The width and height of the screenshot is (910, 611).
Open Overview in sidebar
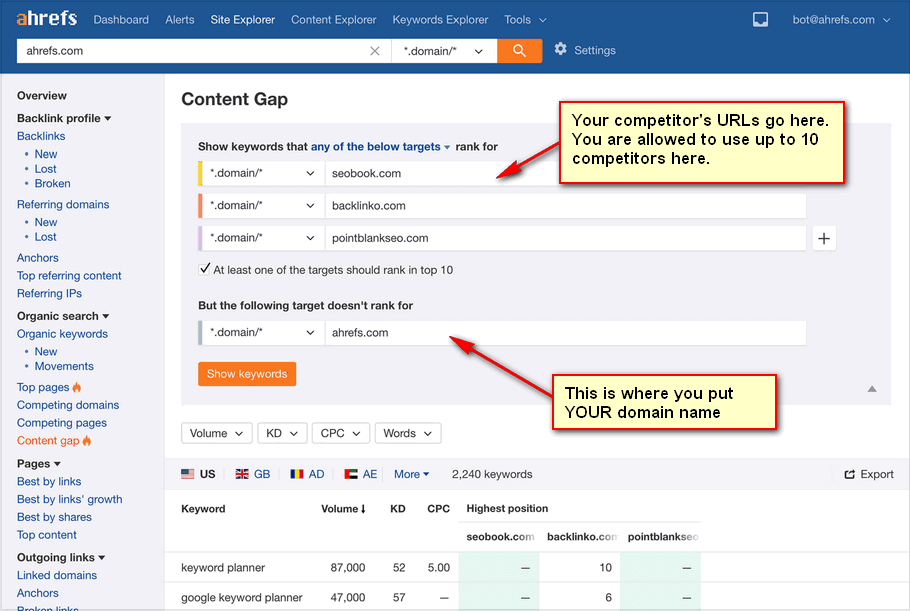coord(42,96)
